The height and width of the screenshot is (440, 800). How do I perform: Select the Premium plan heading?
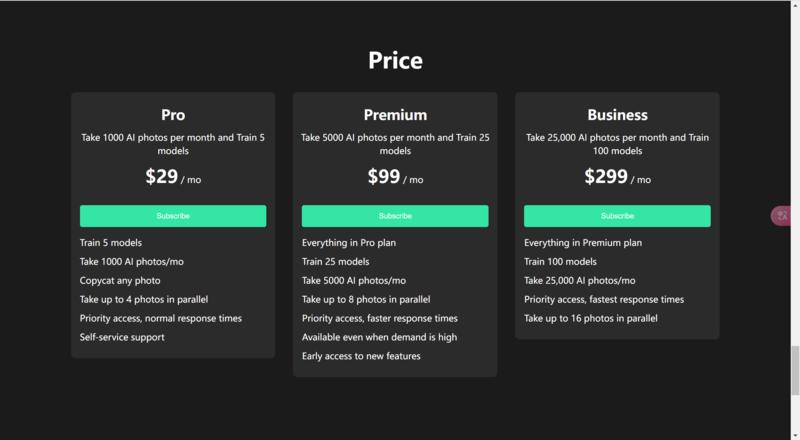[395, 115]
